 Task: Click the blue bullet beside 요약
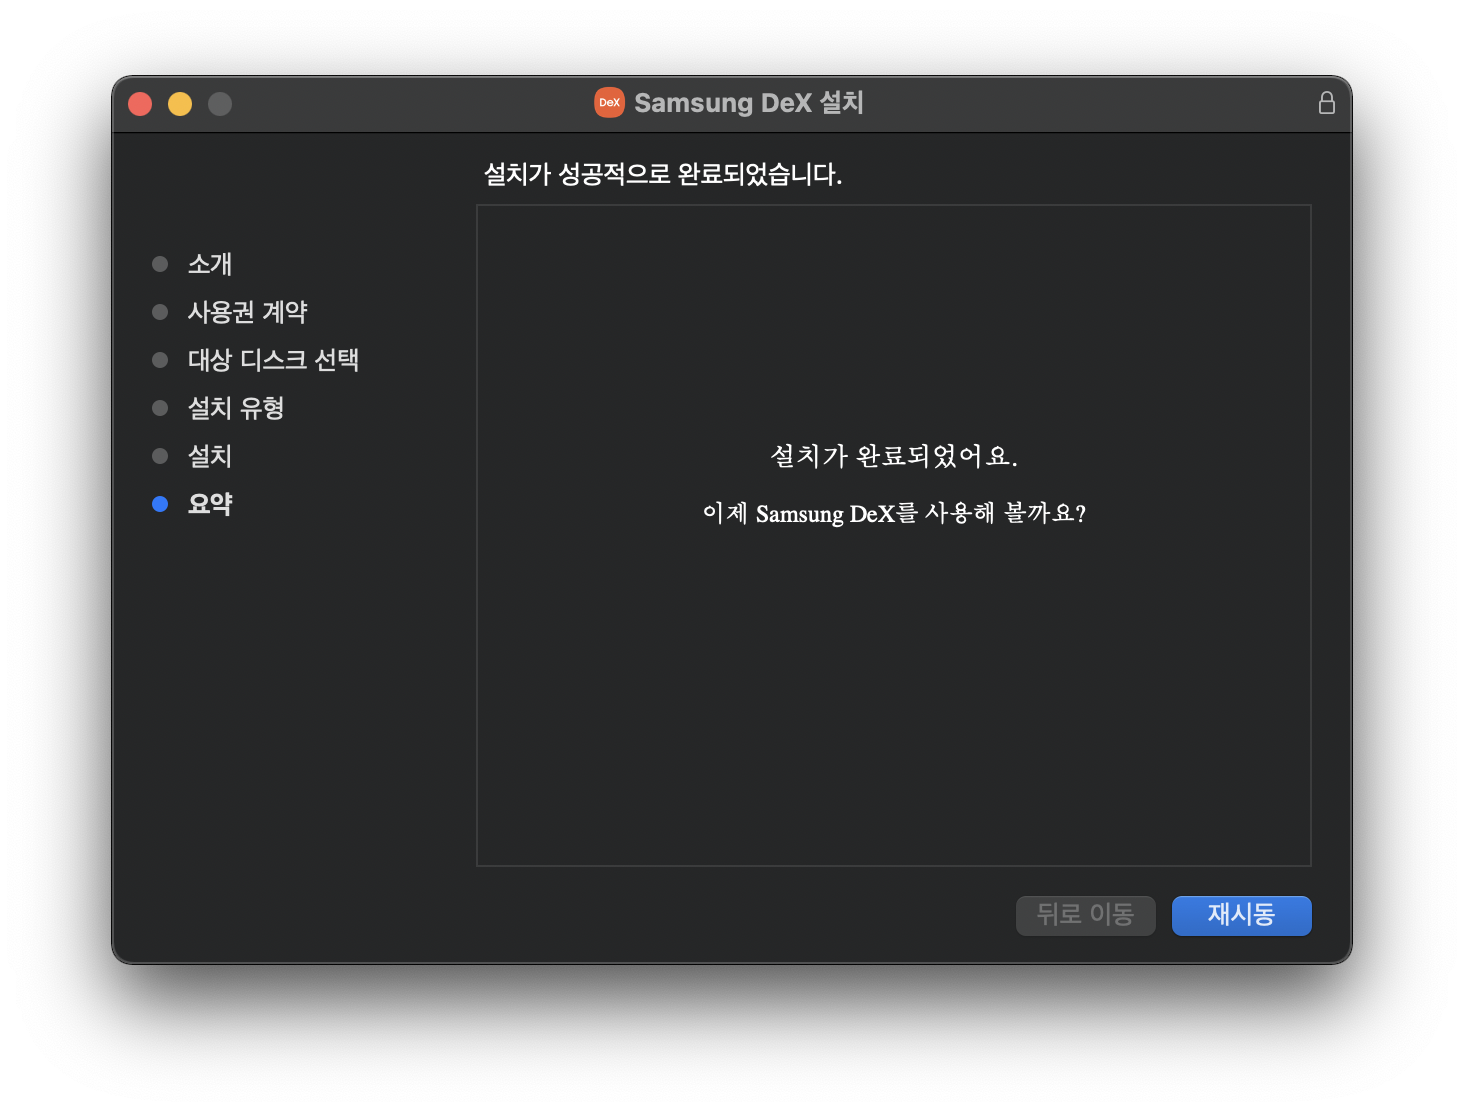[160, 504]
